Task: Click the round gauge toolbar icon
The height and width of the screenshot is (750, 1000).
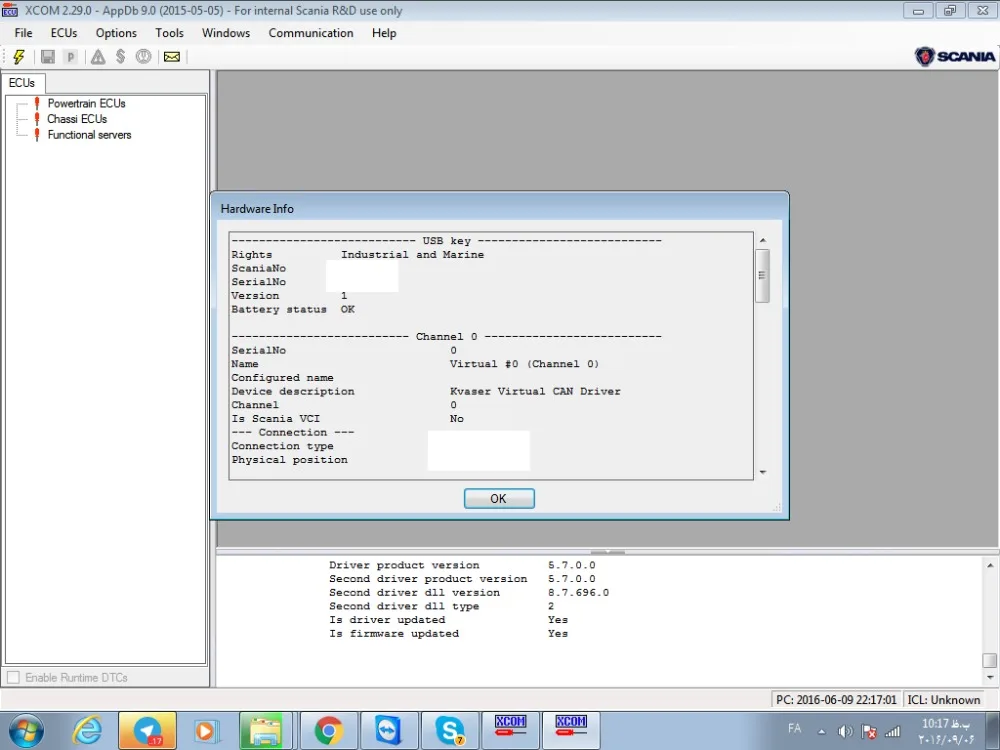Action: tap(143, 57)
